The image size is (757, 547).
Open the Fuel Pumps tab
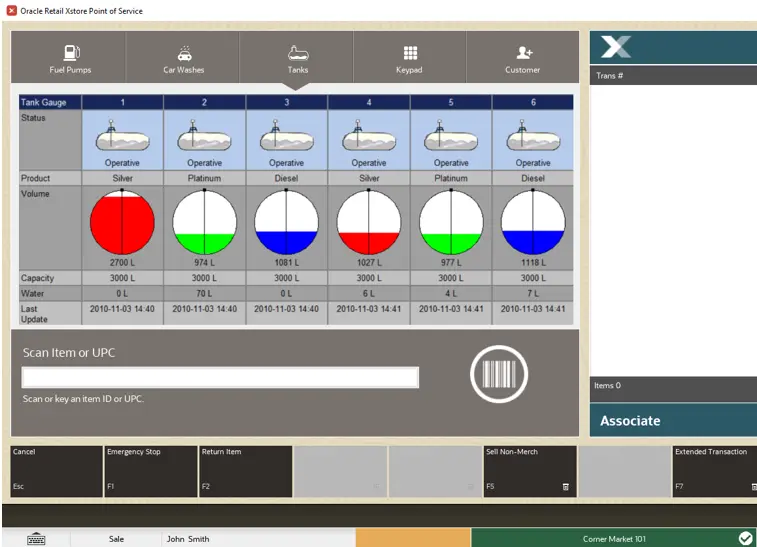click(x=70, y=58)
